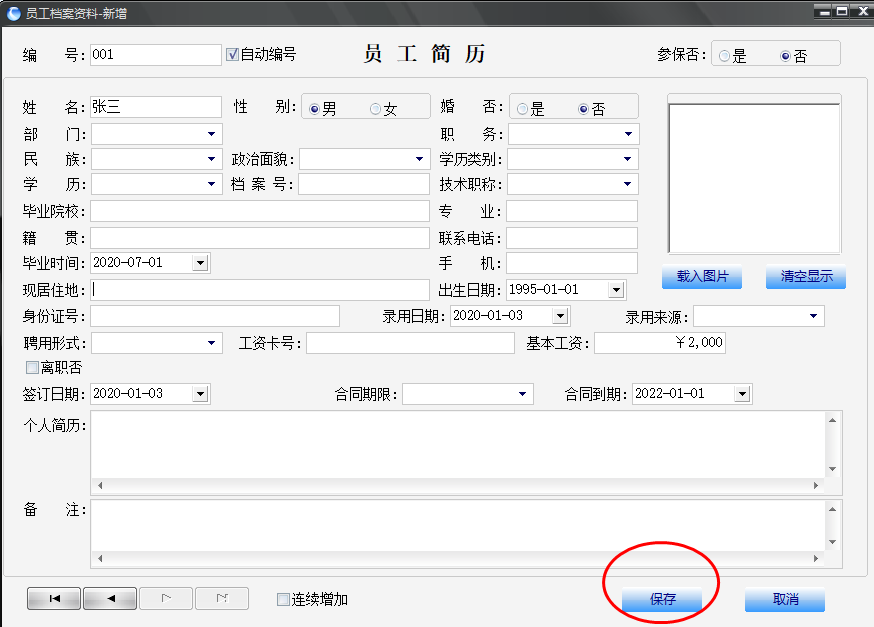The width and height of the screenshot is (874, 627).
Task: Open the 签订日期 date picker
Action: coord(200,394)
